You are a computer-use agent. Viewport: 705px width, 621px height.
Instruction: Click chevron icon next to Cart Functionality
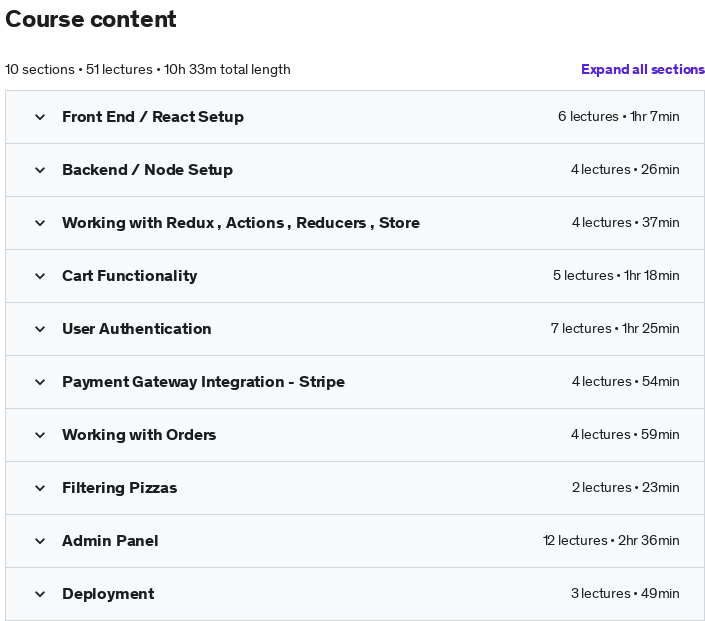click(x=40, y=277)
